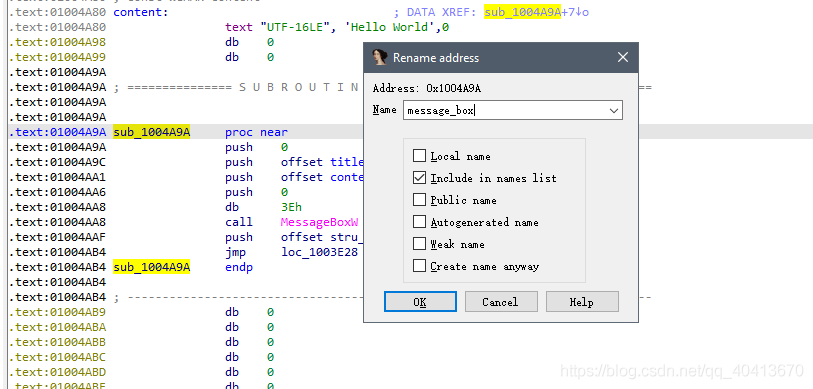Open Help for Rename address
Viewport: 813px width, 389px height.
[x=582, y=302]
